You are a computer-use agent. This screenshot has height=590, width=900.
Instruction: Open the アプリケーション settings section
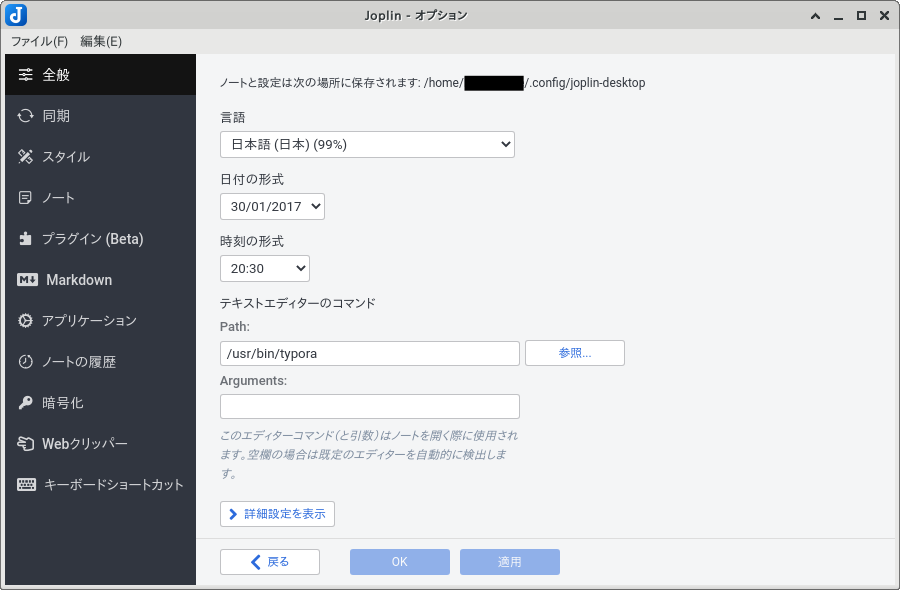point(100,320)
